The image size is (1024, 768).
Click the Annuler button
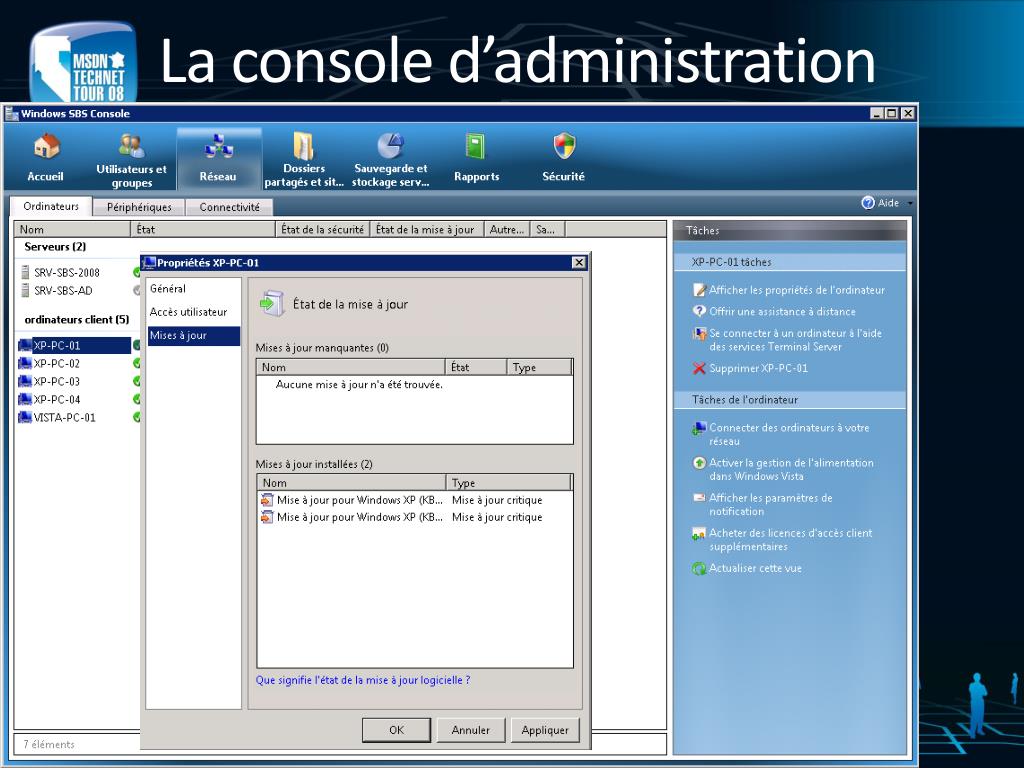pos(471,730)
